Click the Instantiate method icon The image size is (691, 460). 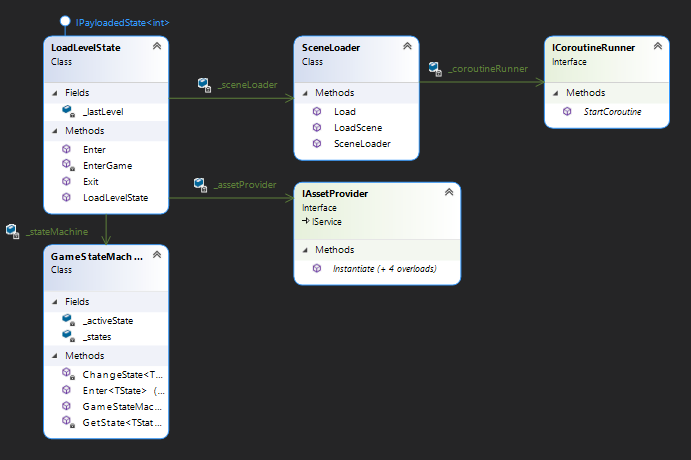click(x=316, y=268)
